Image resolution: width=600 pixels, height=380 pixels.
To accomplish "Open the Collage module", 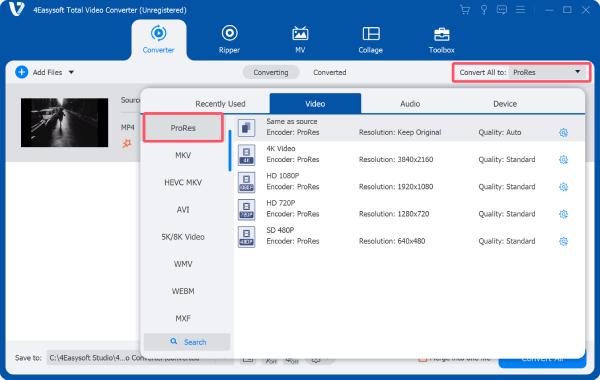I will [x=370, y=39].
